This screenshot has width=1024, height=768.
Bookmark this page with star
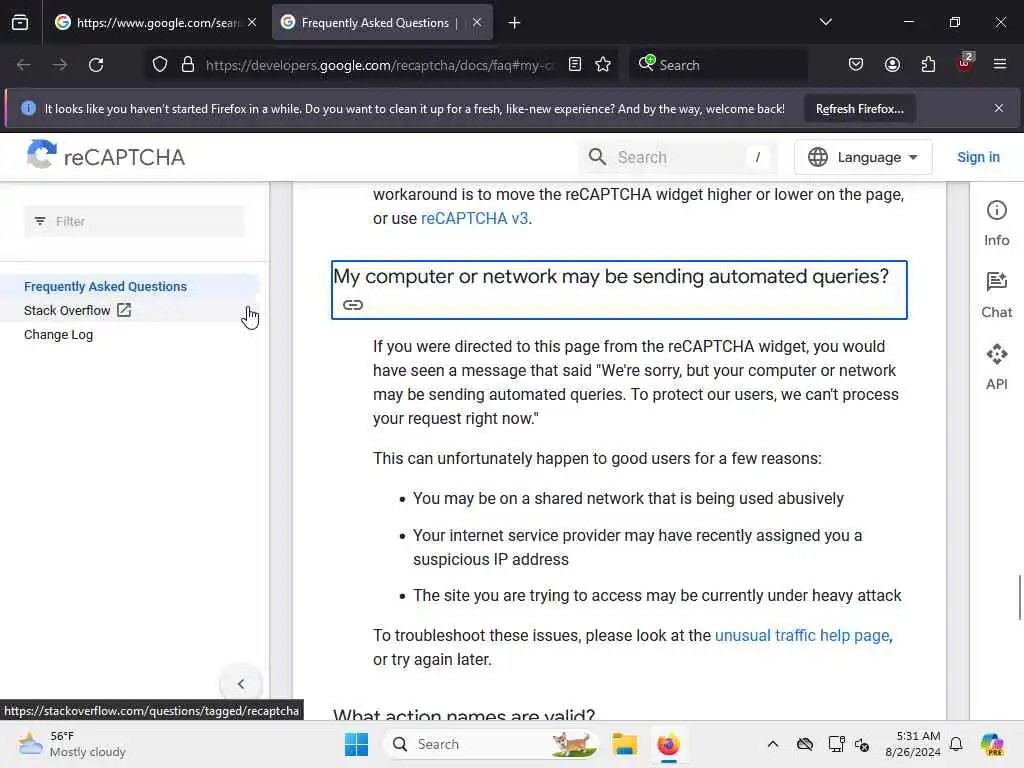point(603,64)
